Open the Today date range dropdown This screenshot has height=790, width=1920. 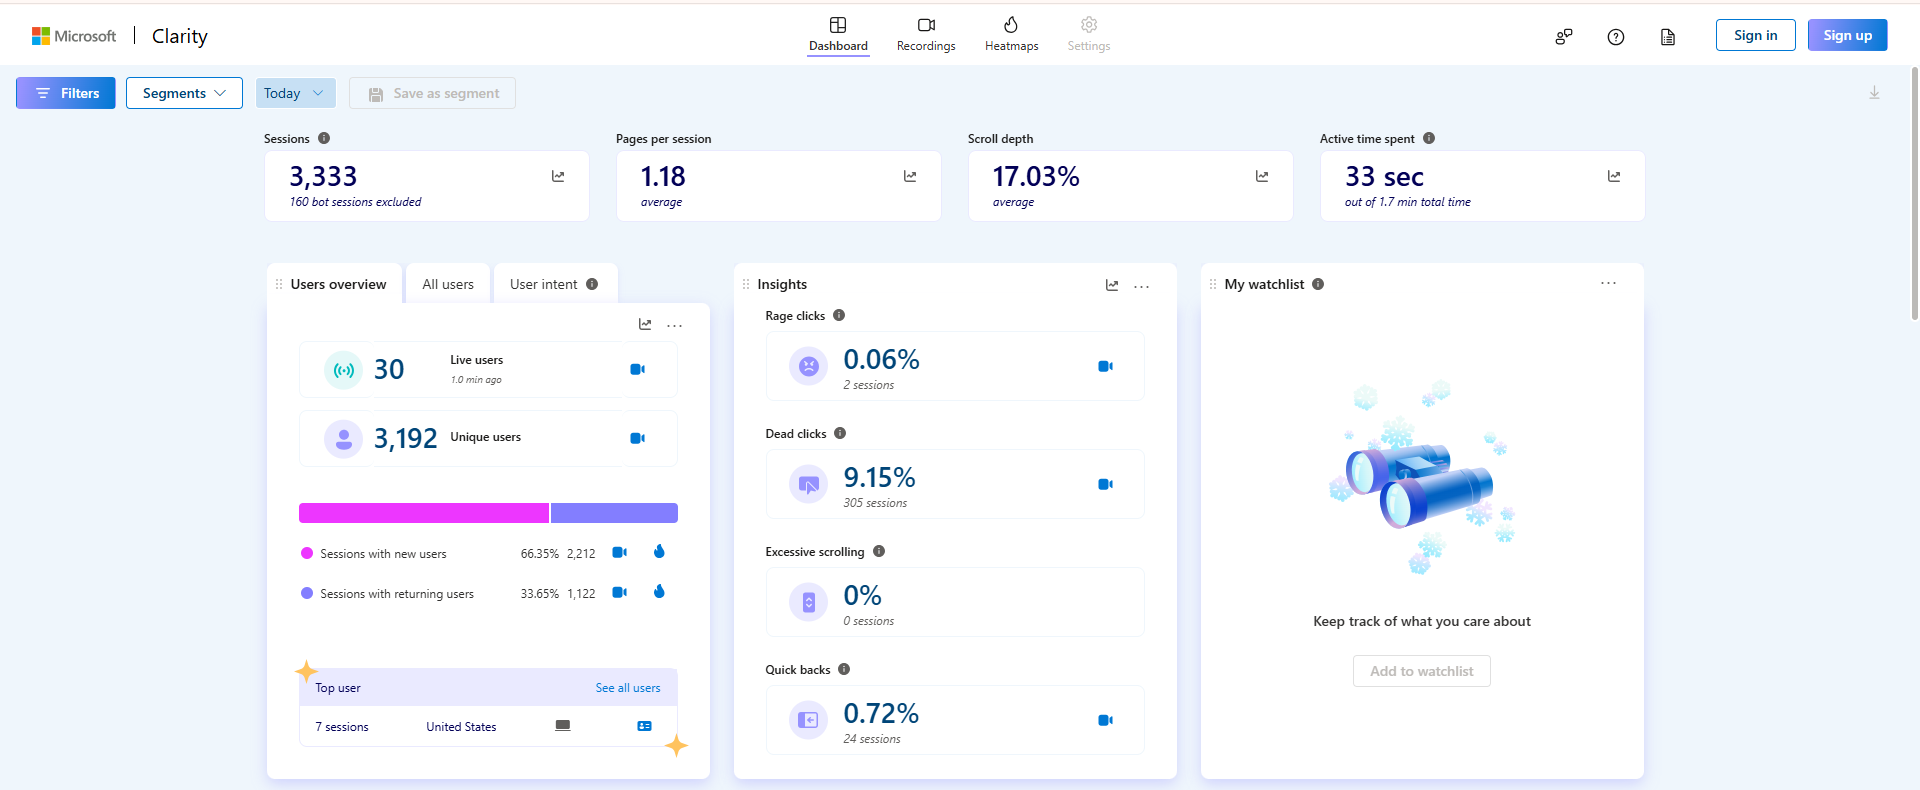pos(295,93)
